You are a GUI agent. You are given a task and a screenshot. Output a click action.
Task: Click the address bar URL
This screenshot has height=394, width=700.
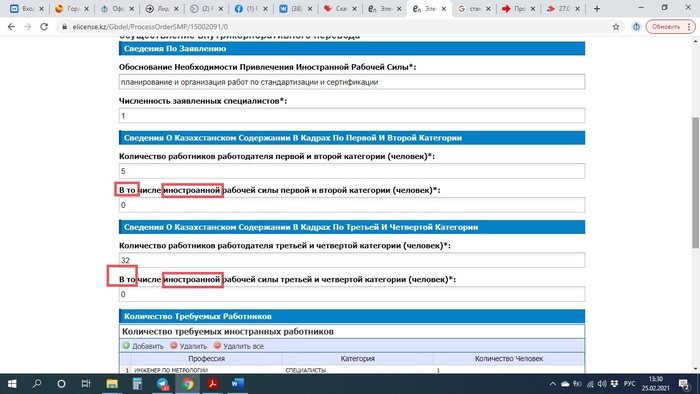click(x=150, y=27)
